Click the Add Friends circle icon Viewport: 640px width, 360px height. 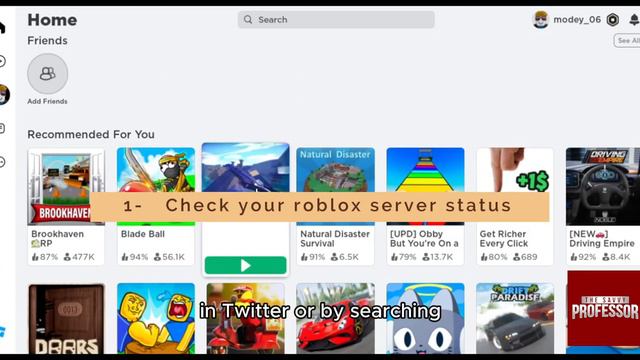[48, 74]
